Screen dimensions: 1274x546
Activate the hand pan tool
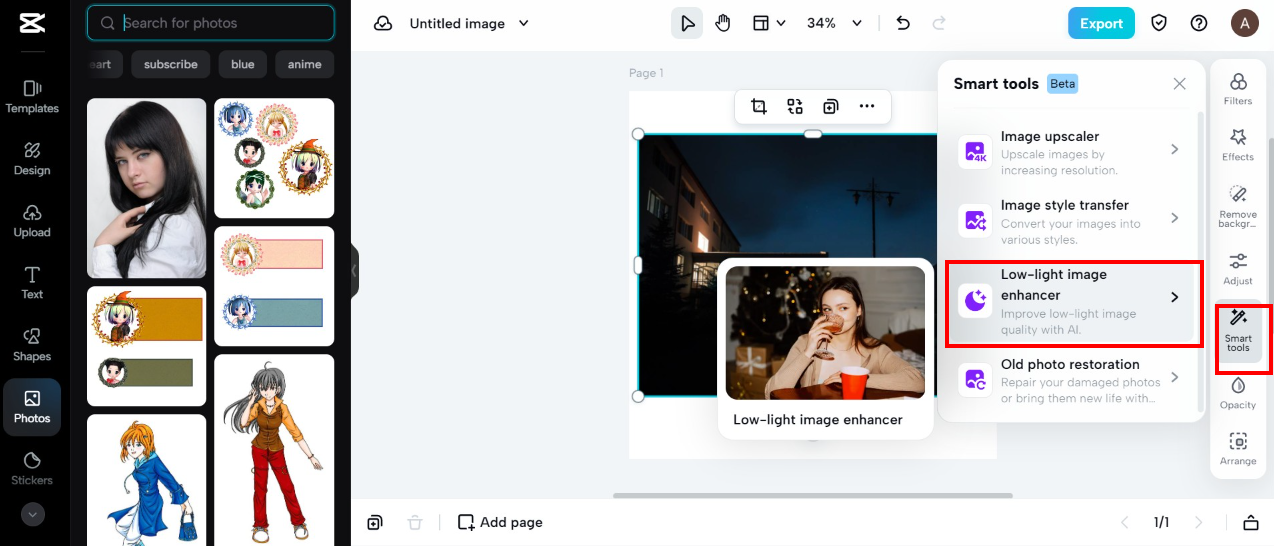click(x=723, y=23)
